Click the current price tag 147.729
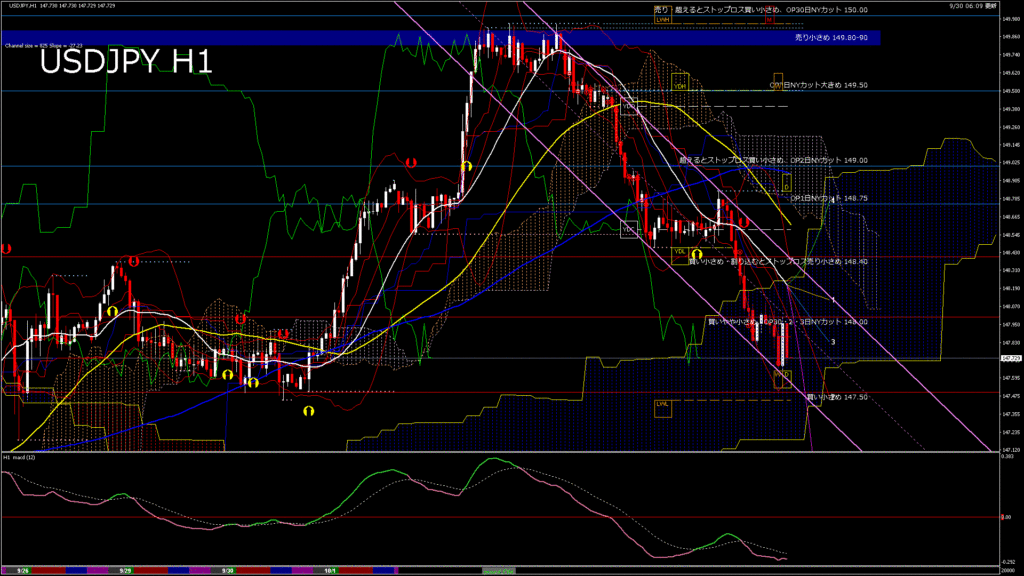Screen dimensions: 1024x576 pos(1010,358)
